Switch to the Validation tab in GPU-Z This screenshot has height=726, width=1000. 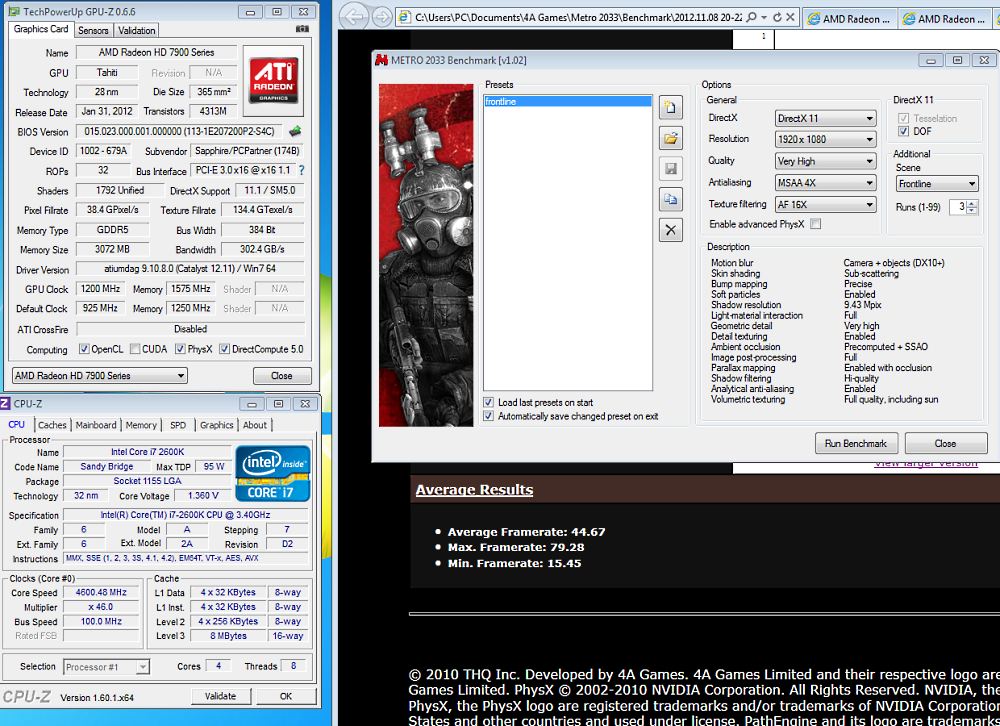[136, 30]
